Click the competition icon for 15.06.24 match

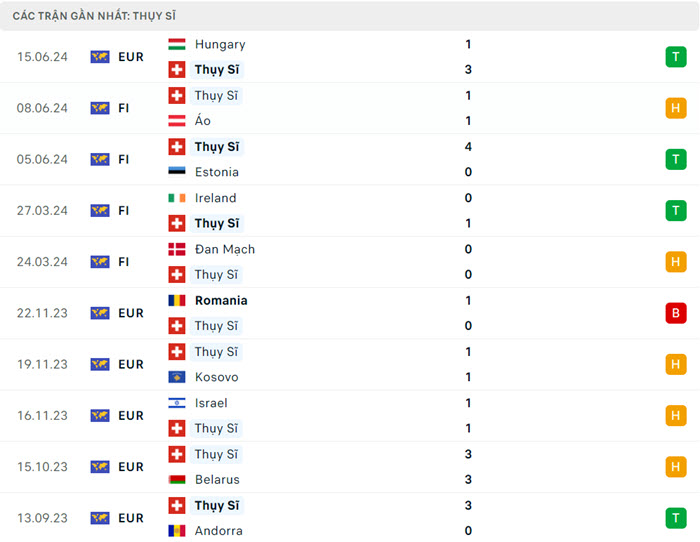[100, 57]
